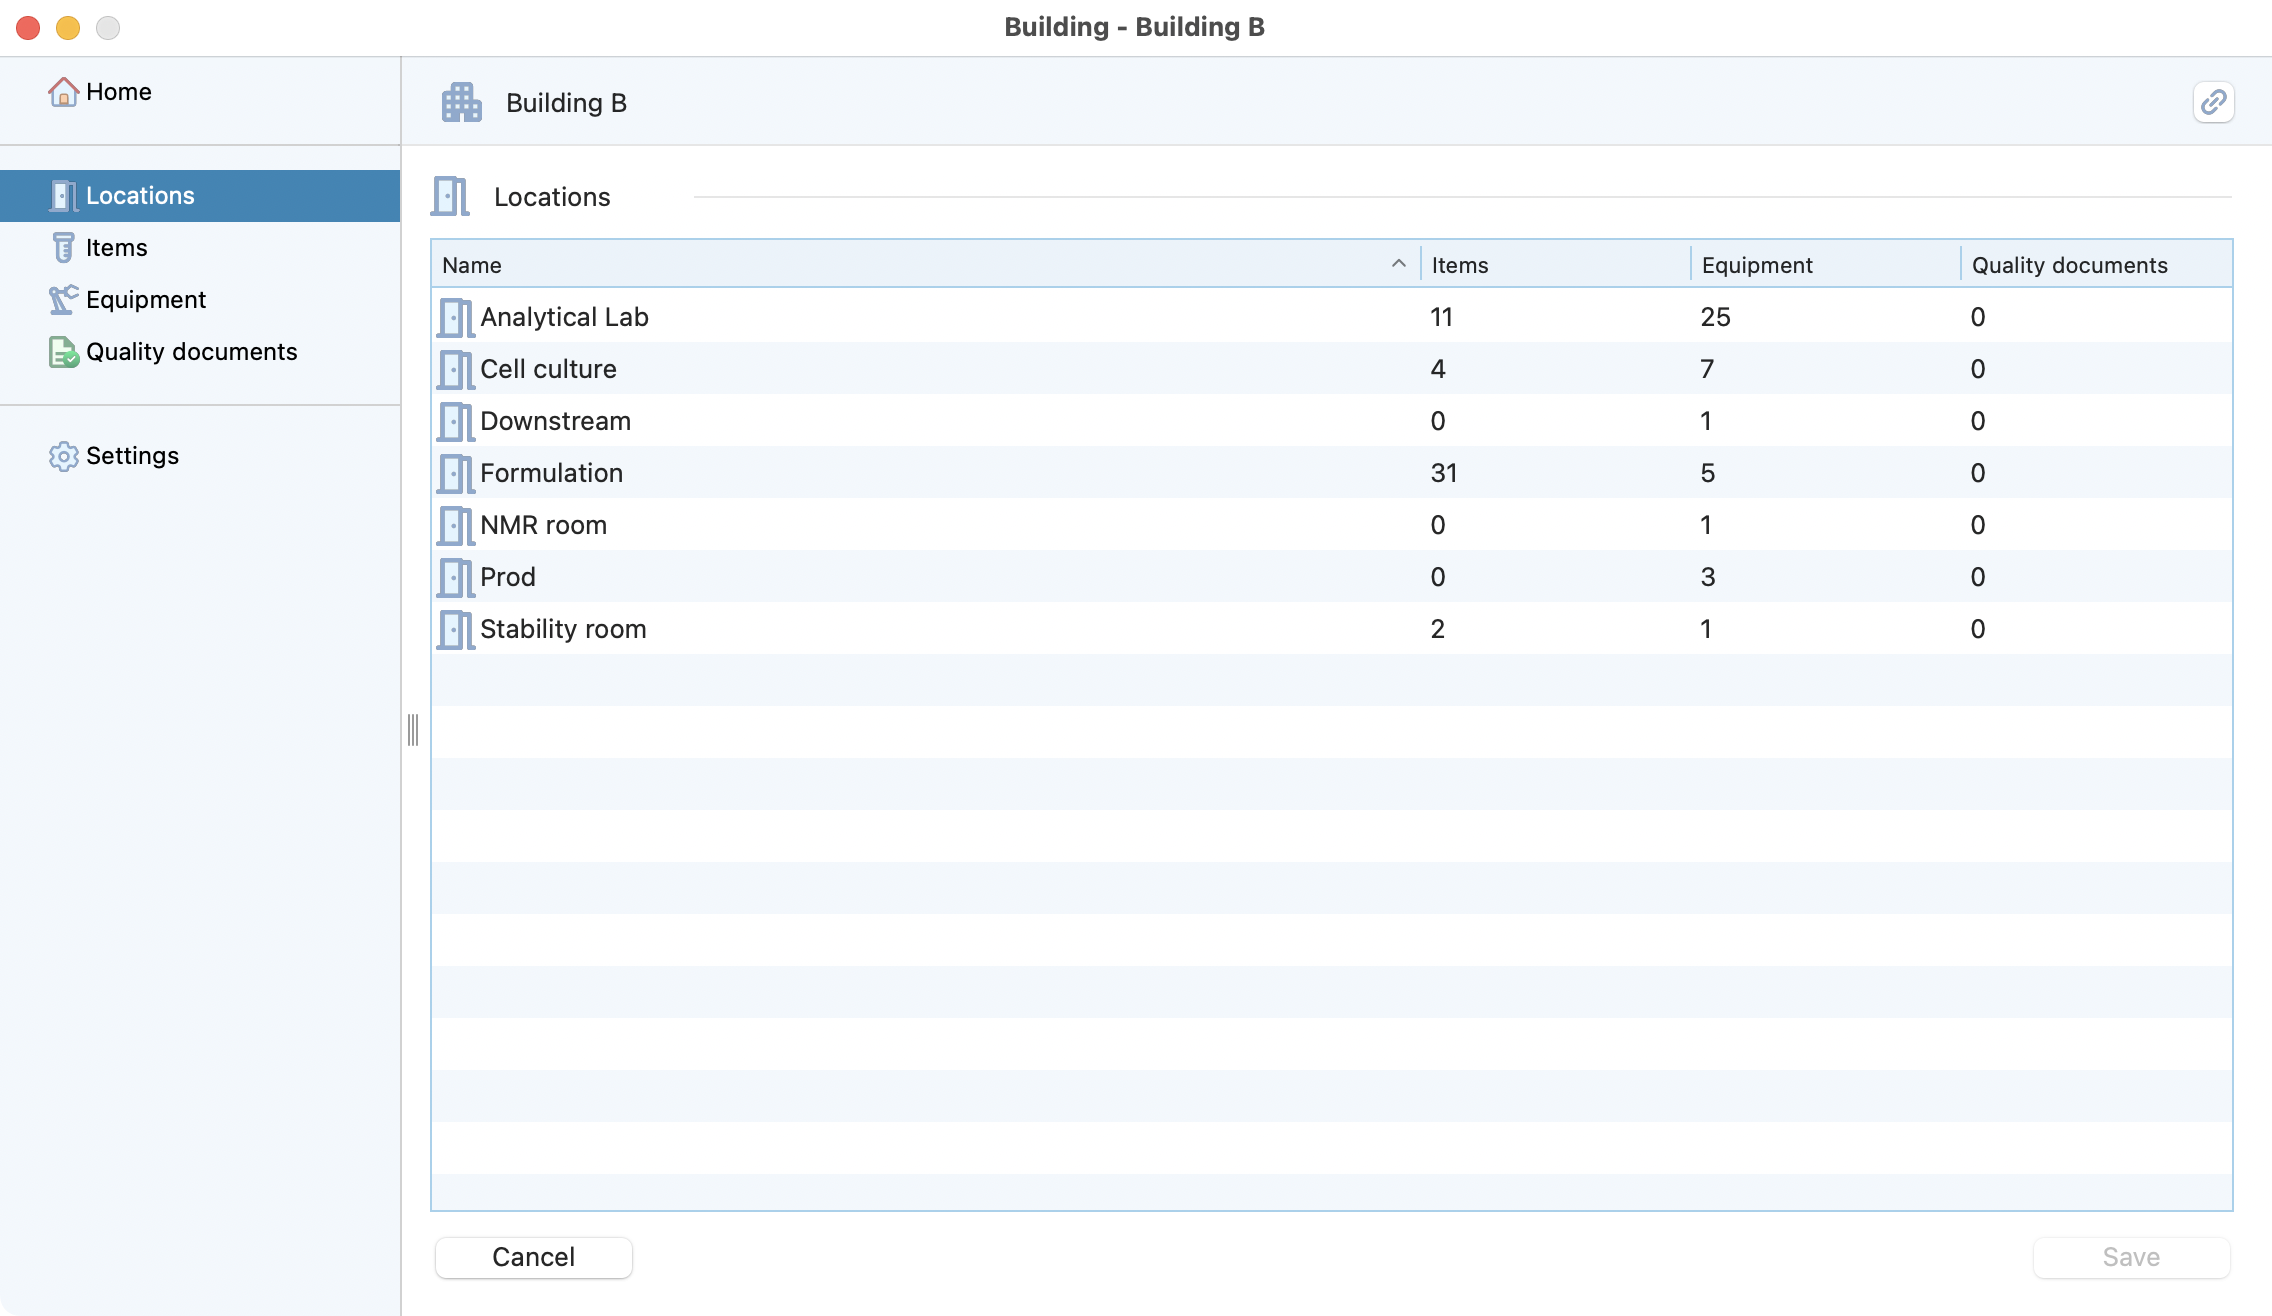This screenshot has width=2272, height=1316.
Task: Click the red close window button
Action: [x=28, y=28]
